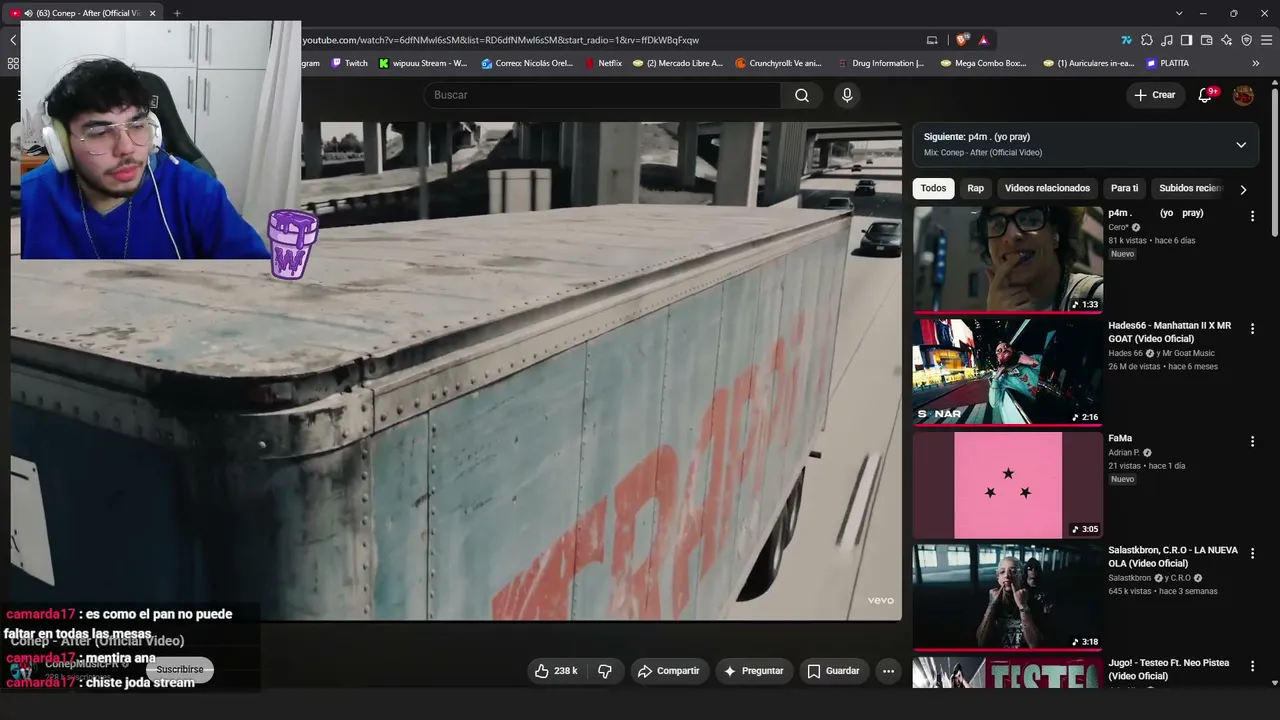Click the mute audio icon on the browser tab
Viewport: 1280px width, 720px height.
click(x=28, y=13)
